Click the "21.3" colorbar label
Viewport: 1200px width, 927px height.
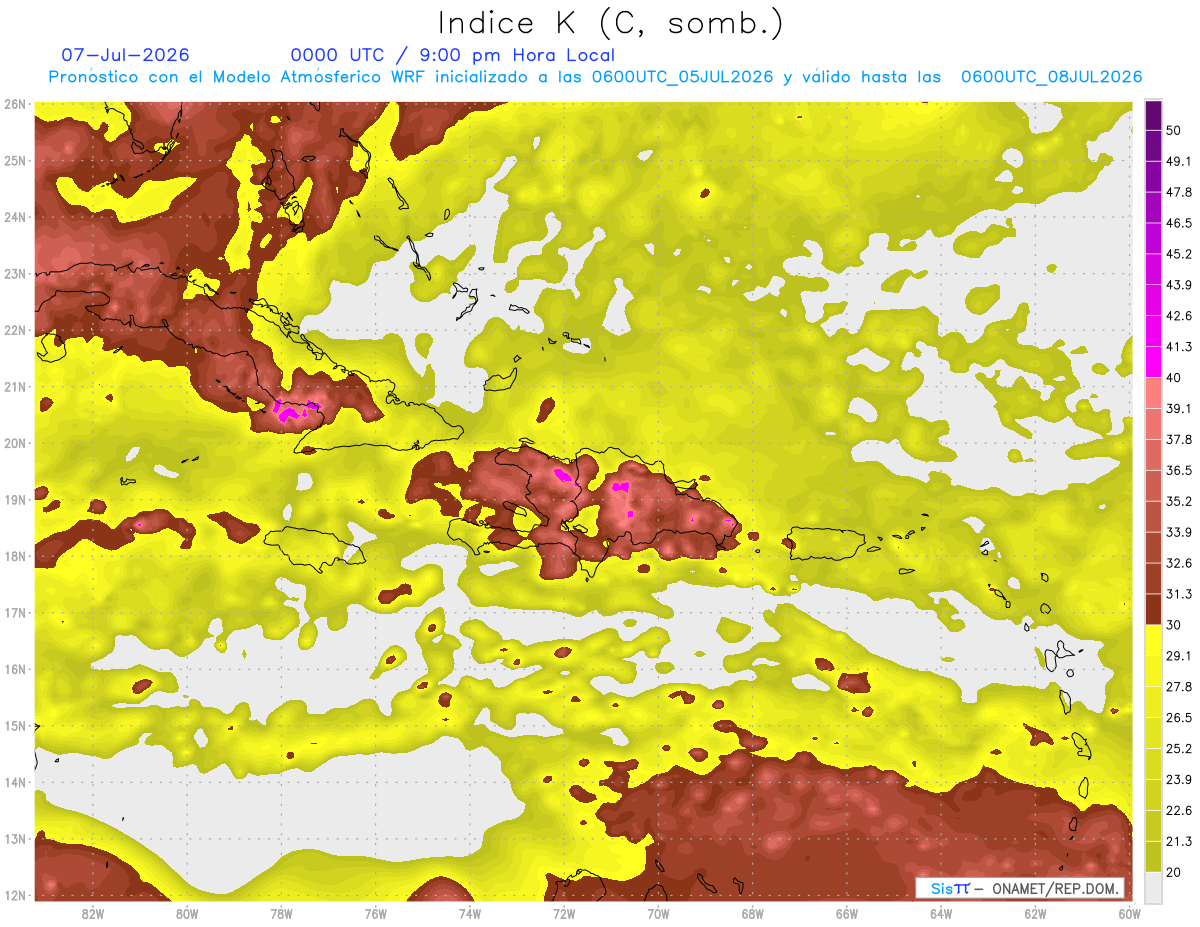pos(1178,841)
